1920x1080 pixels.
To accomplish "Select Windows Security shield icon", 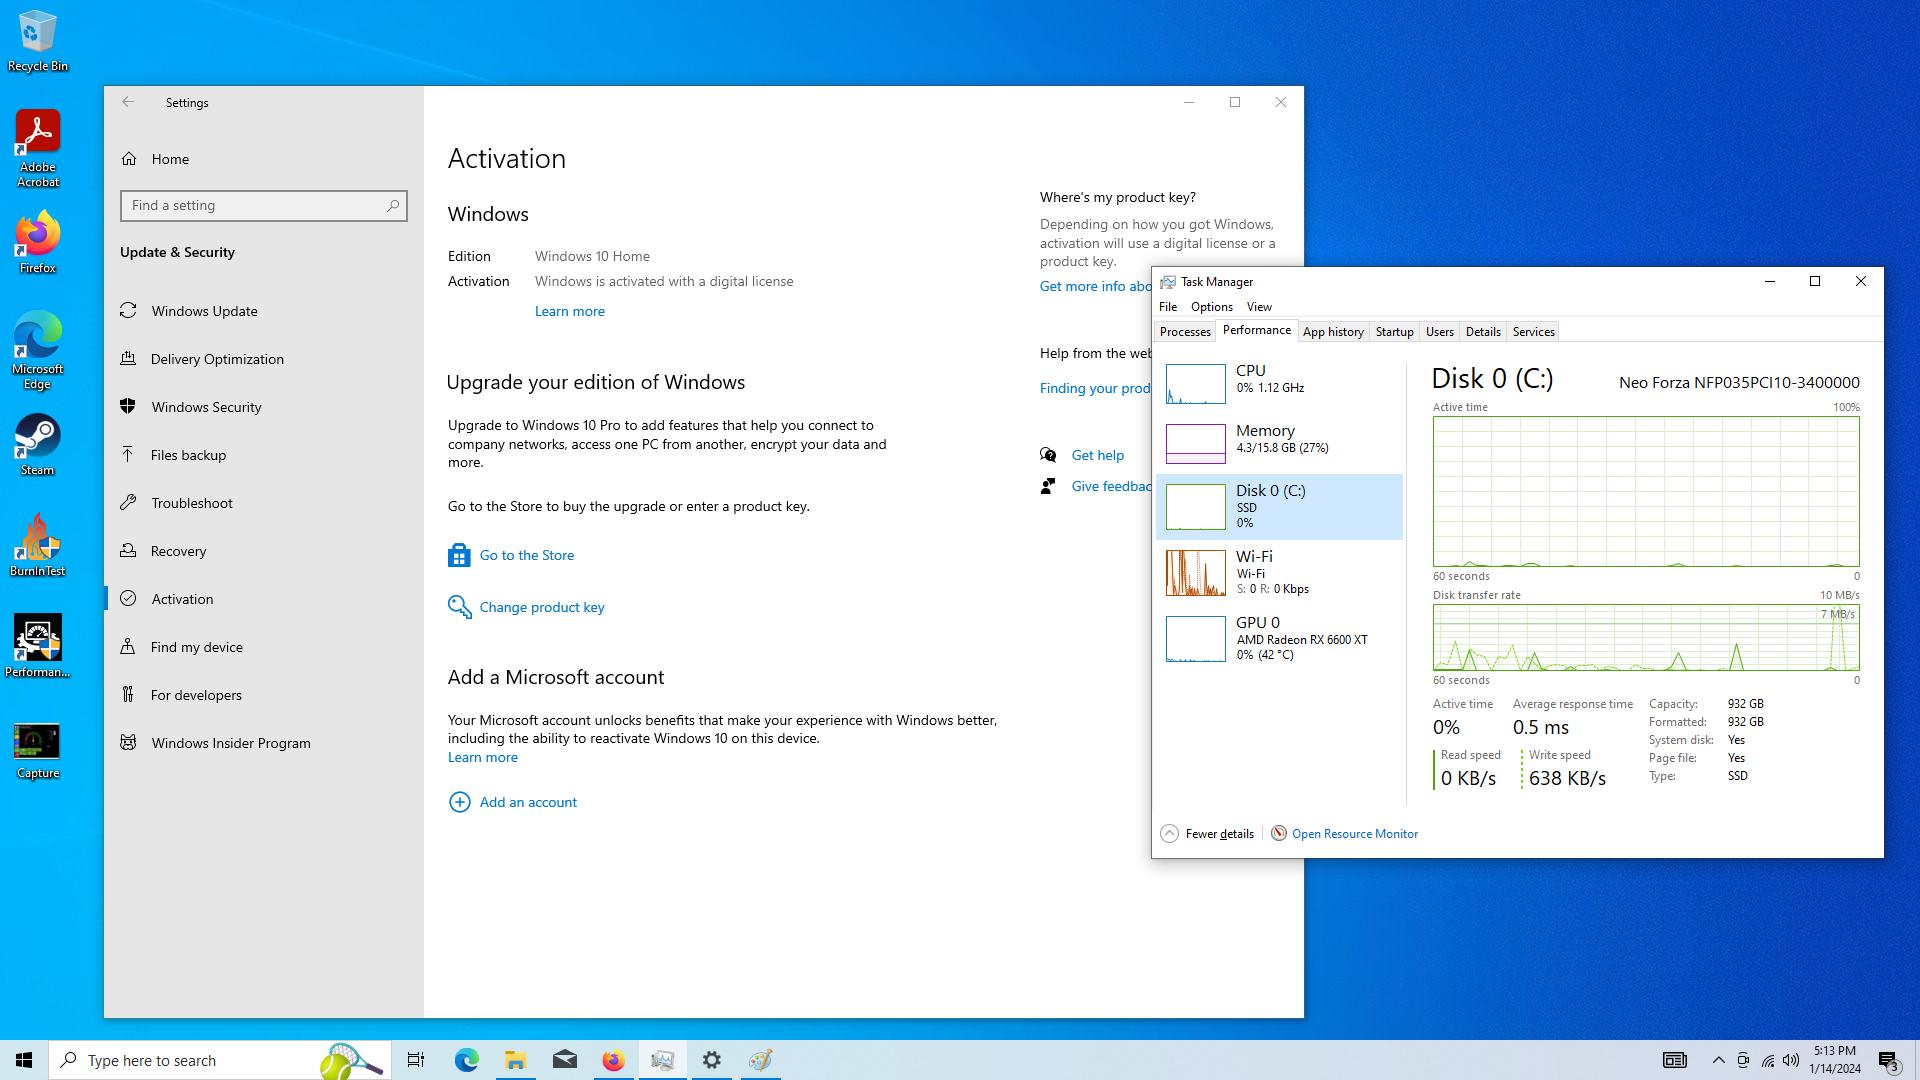I will click(128, 406).
